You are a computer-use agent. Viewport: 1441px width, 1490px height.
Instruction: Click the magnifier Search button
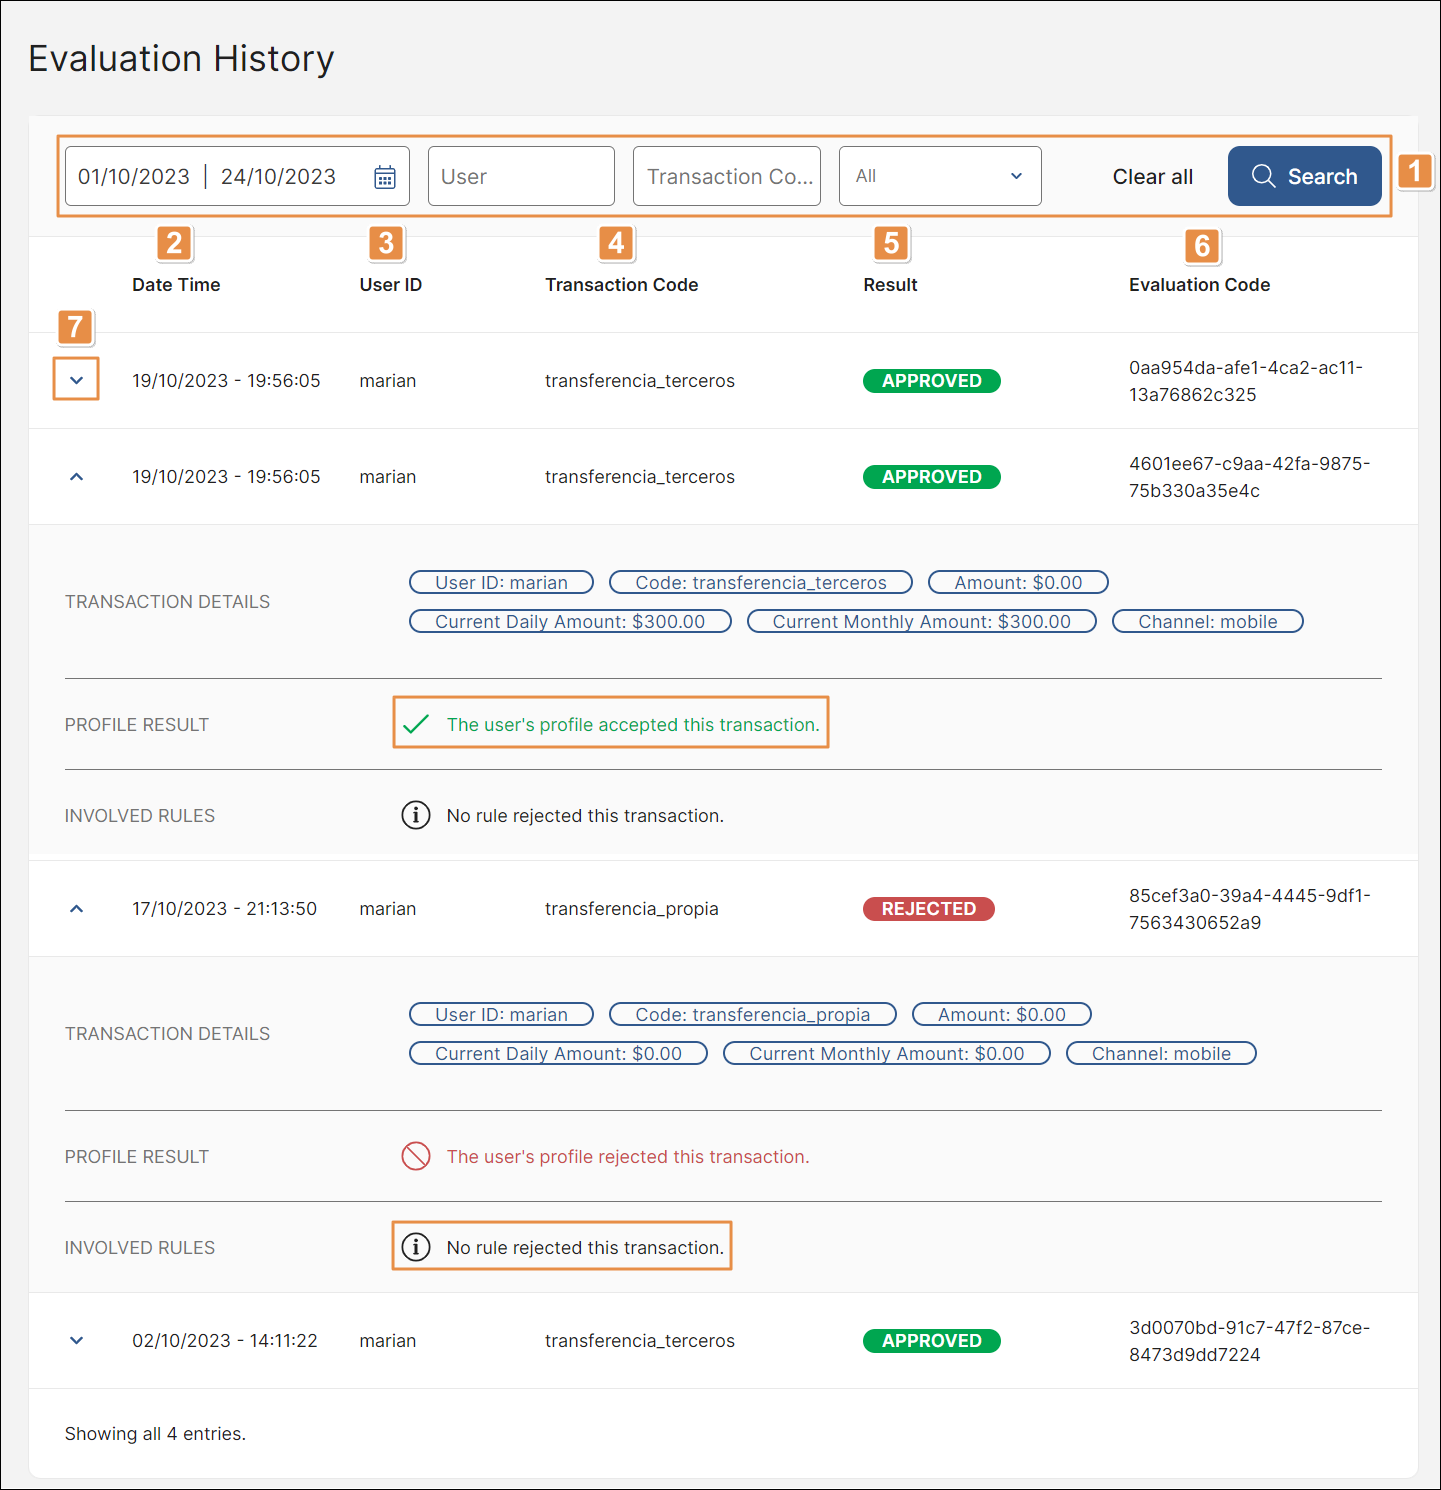[x=1304, y=176]
